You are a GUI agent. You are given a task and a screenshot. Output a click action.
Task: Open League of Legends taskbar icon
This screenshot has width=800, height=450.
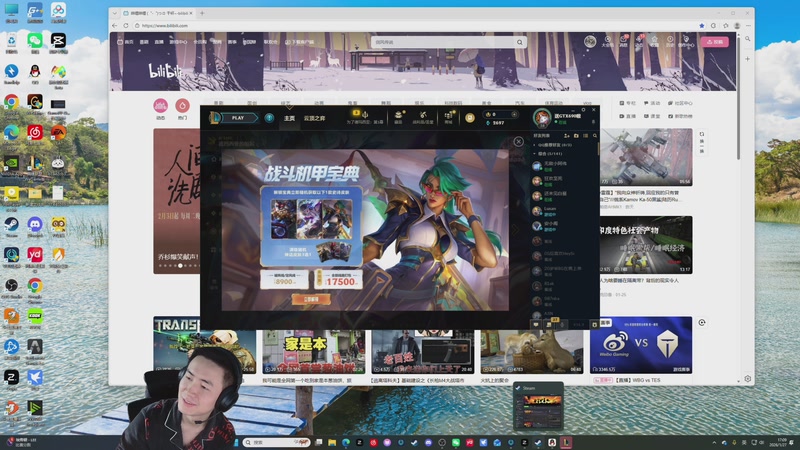566,442
